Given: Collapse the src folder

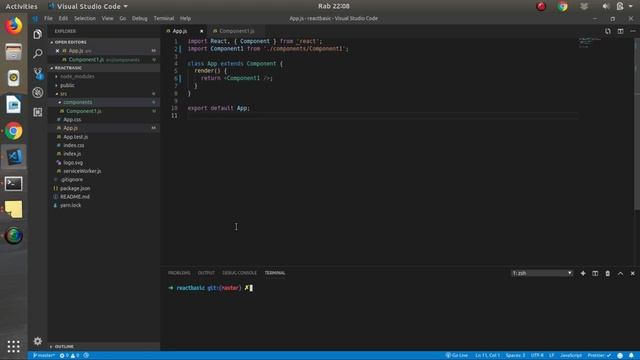Looking at the screenshot, I should tap(63, 94).
